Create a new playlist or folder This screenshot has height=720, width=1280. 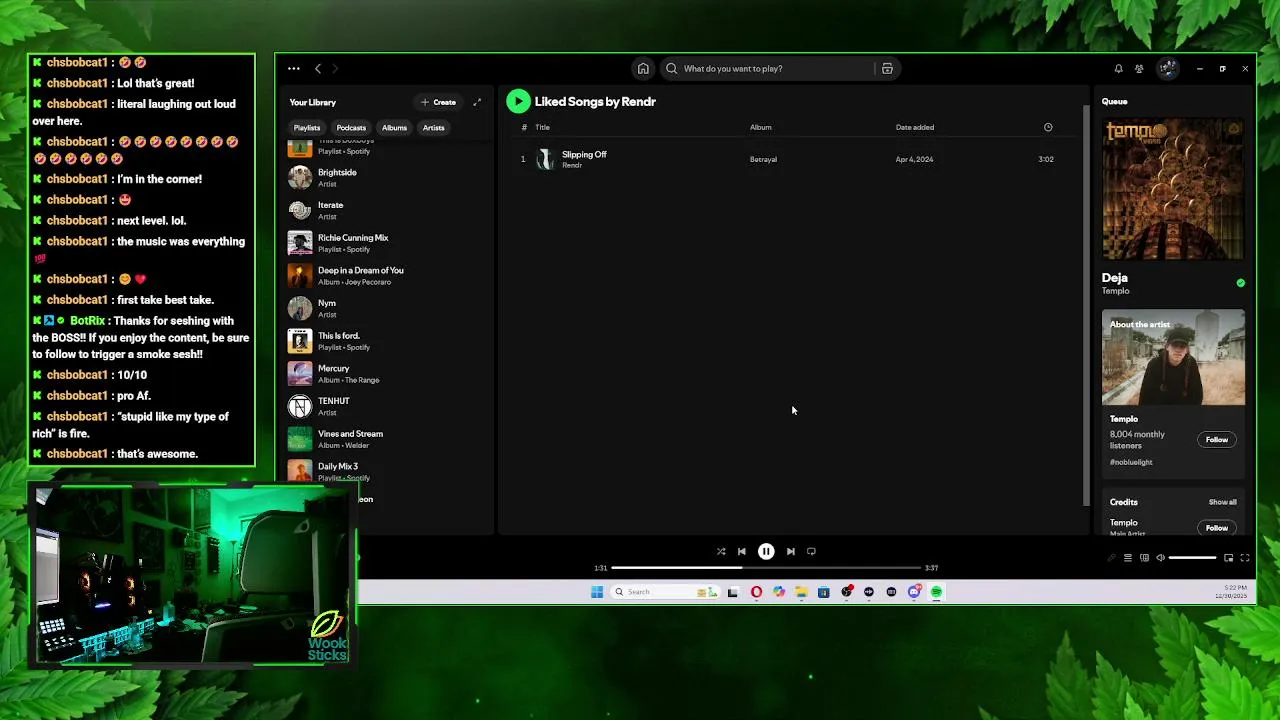point(439,102)
